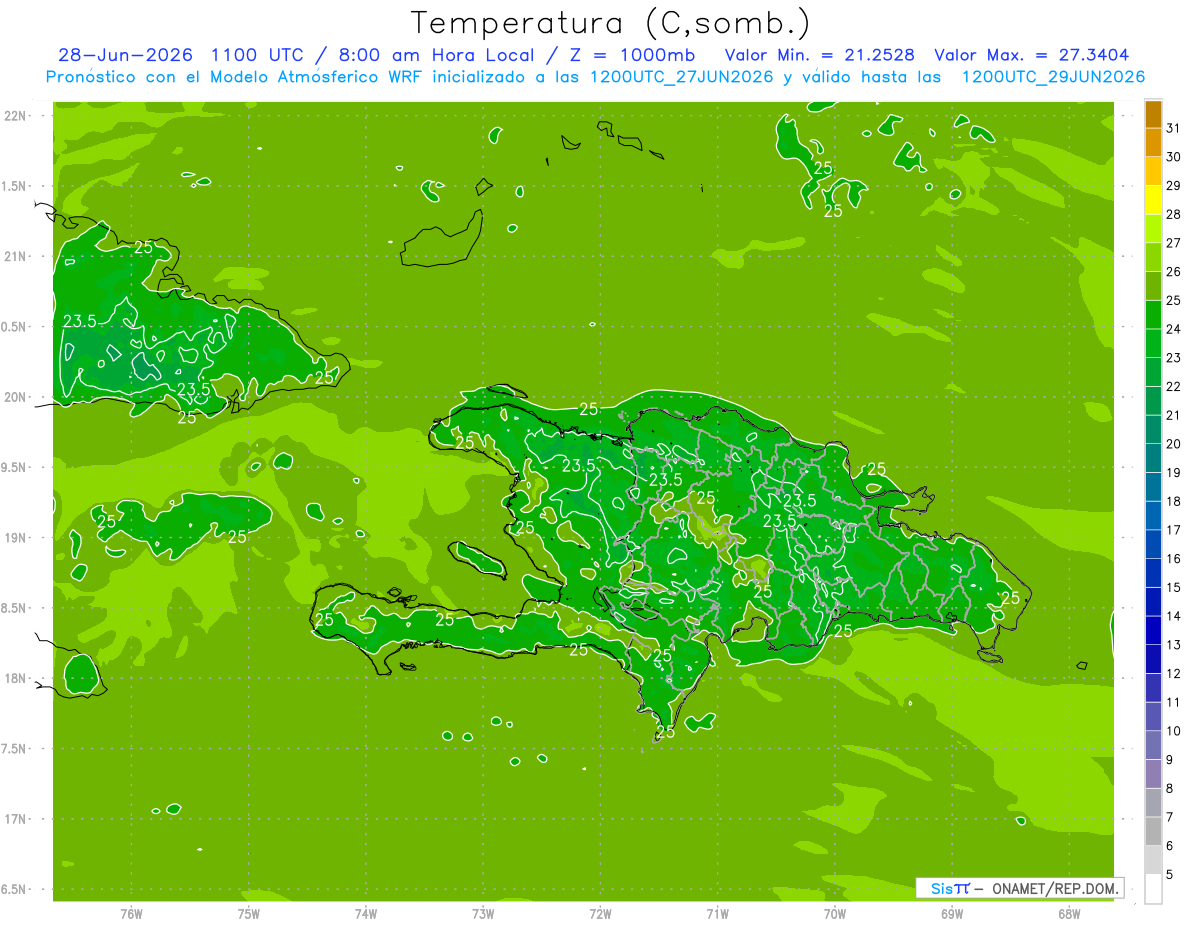Click the "76W" longitude axis label
Image resolution: width=1200 pixels, height=927 pixels.
tap(131, 913)
